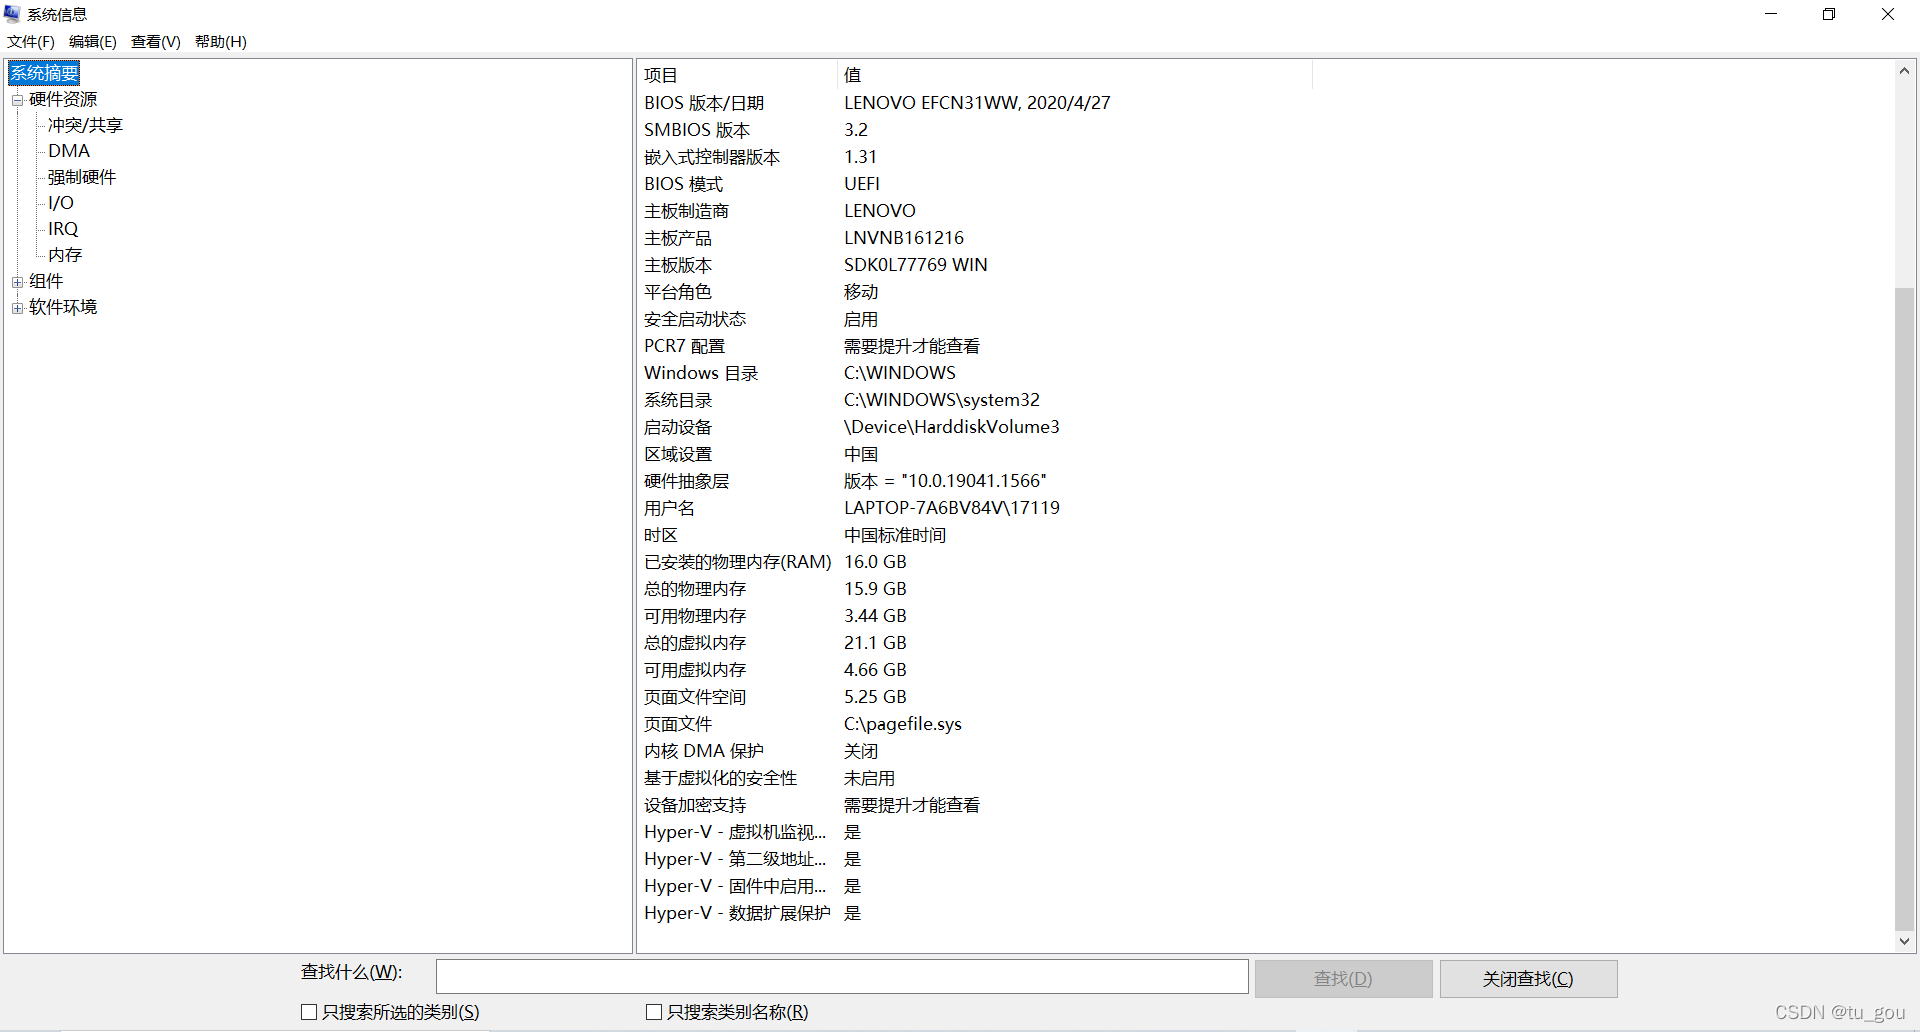Click the 查找(D) button

point(1343,979)
